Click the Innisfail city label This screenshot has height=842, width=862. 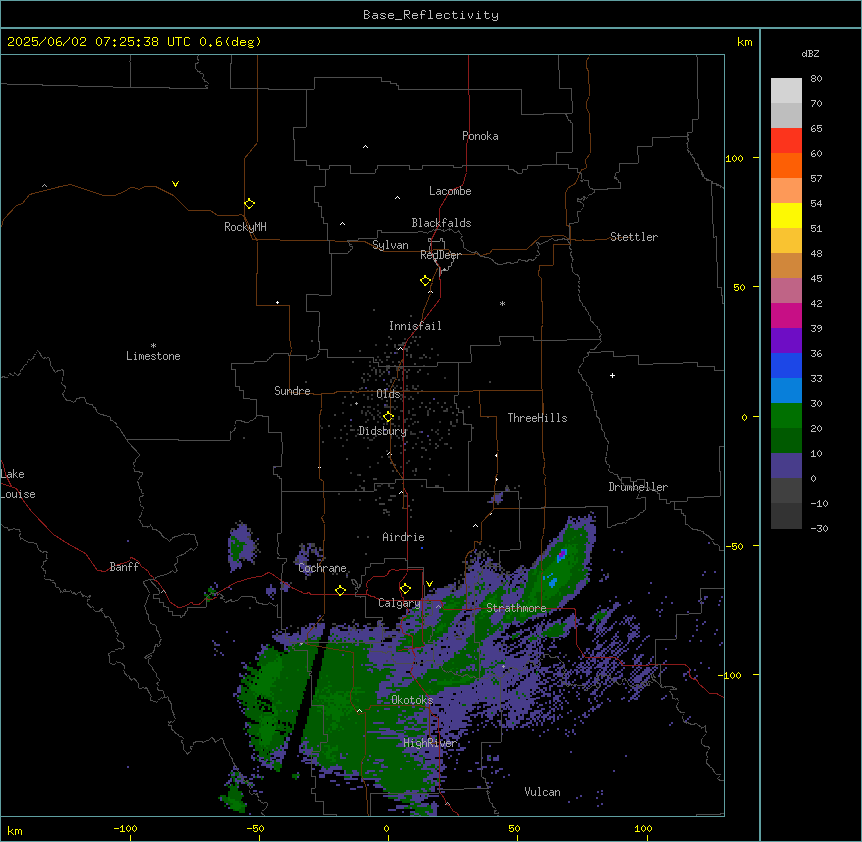click(415, 326)
